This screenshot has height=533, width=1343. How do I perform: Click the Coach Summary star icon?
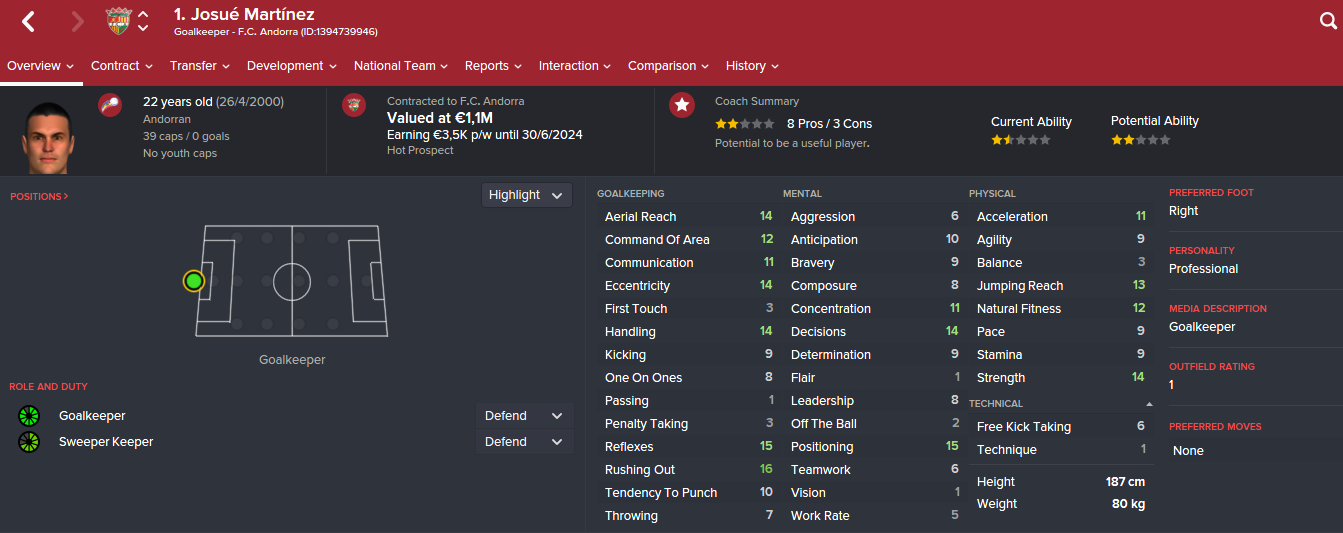(x=682, y=105)
